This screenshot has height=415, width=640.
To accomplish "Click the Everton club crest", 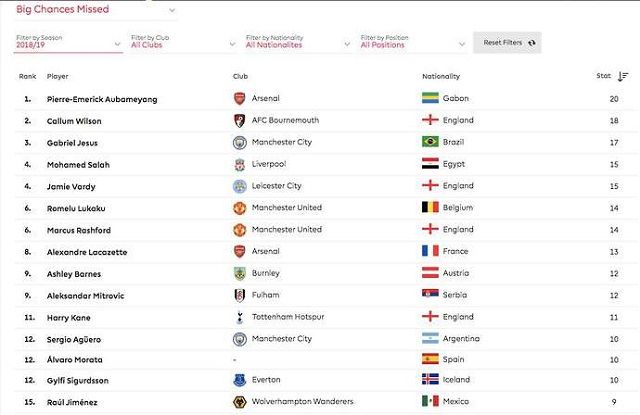I will pos(240,380).
